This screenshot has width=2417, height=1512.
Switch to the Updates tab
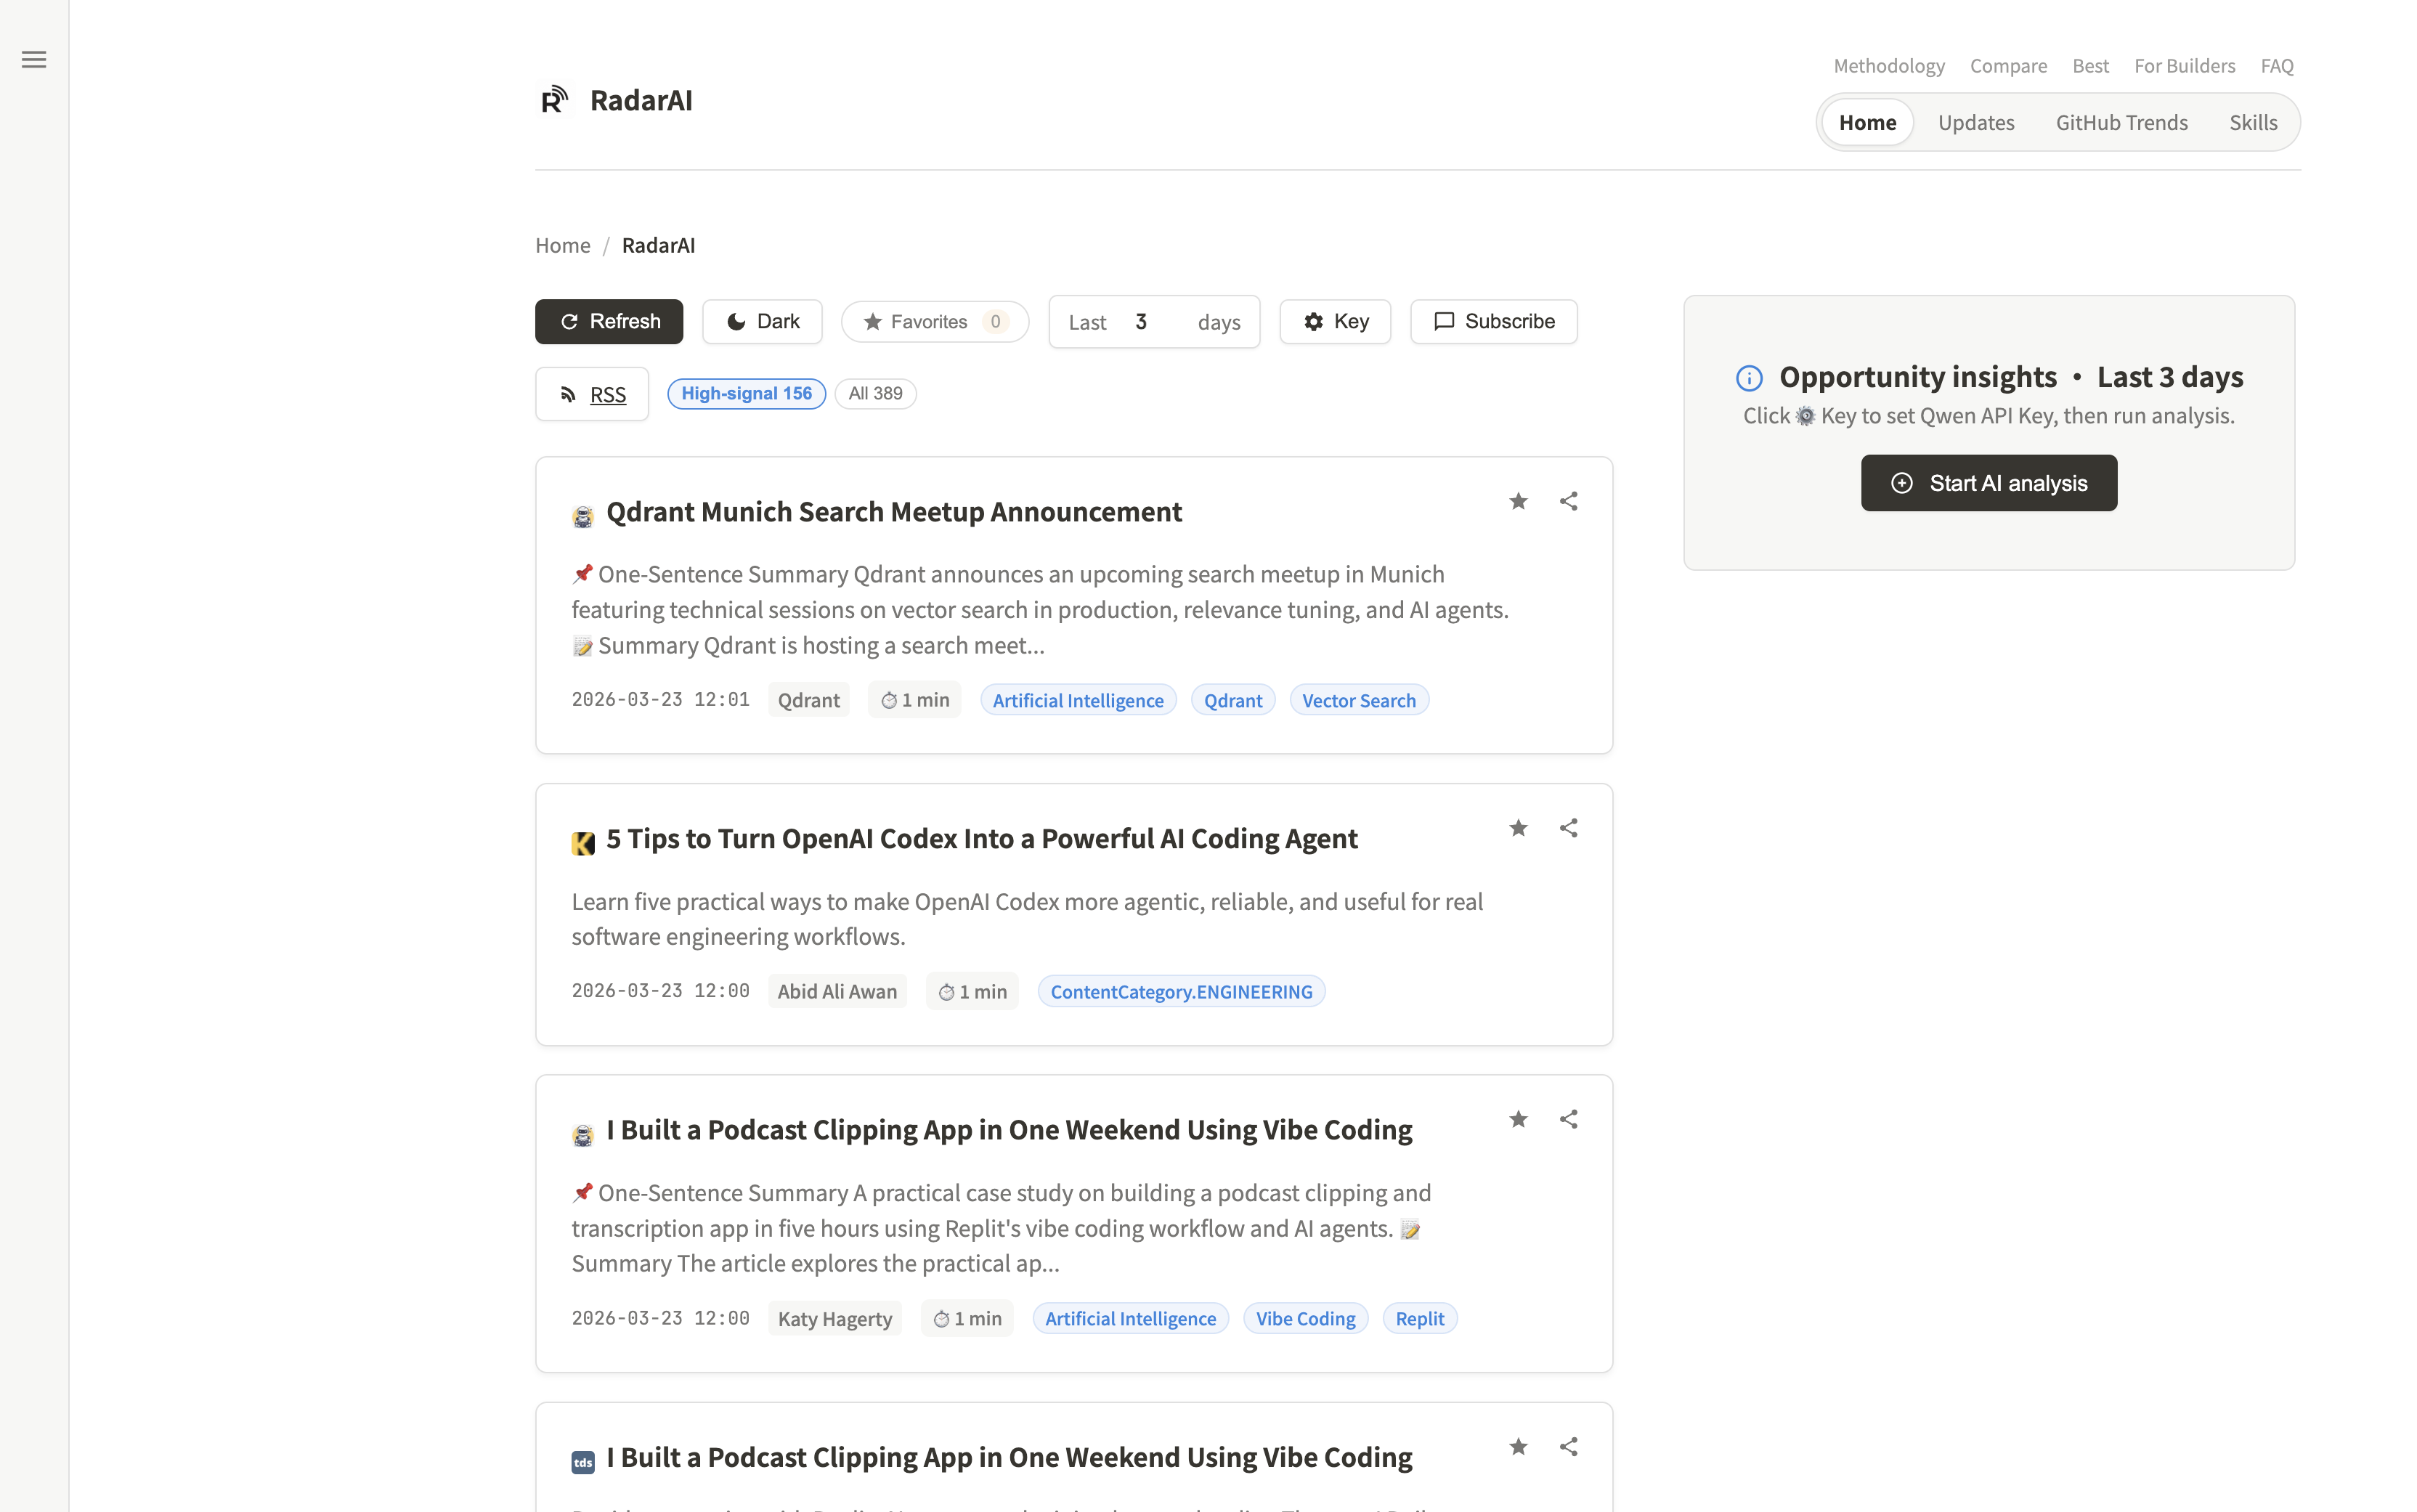1975,123
